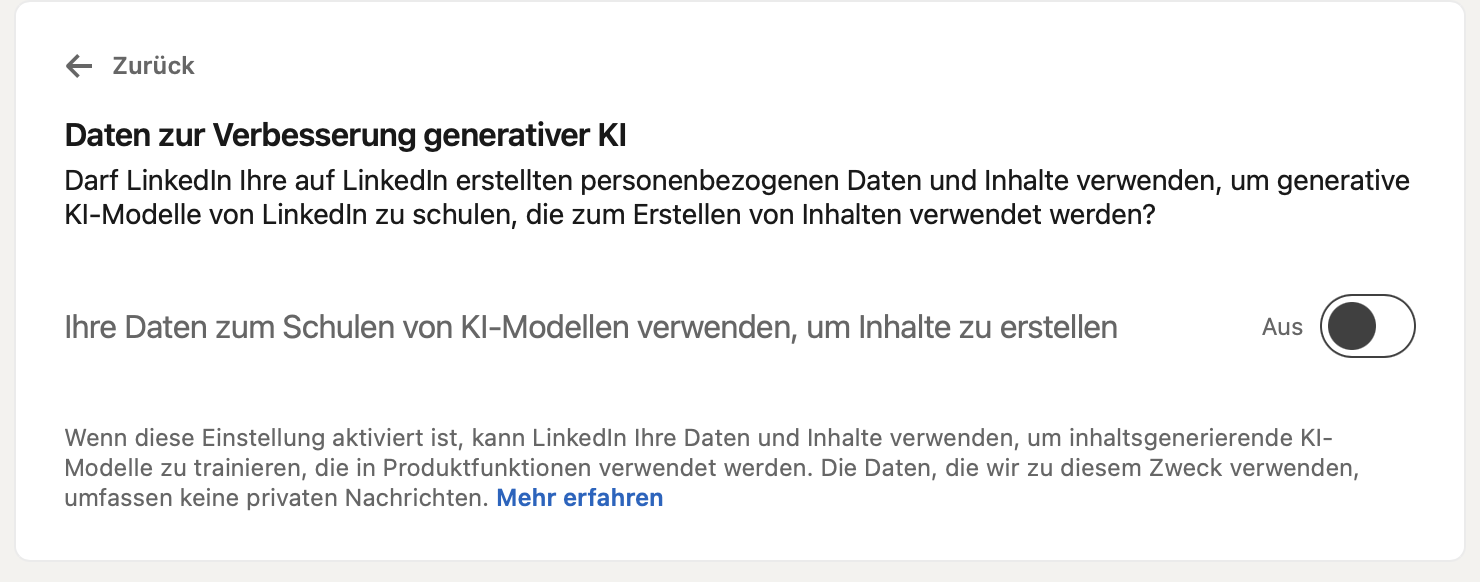Click the line starting "Modelle zu trainieren"
Image resolution: width=1480 pixels, height=582 pixels.
[711, 468]
